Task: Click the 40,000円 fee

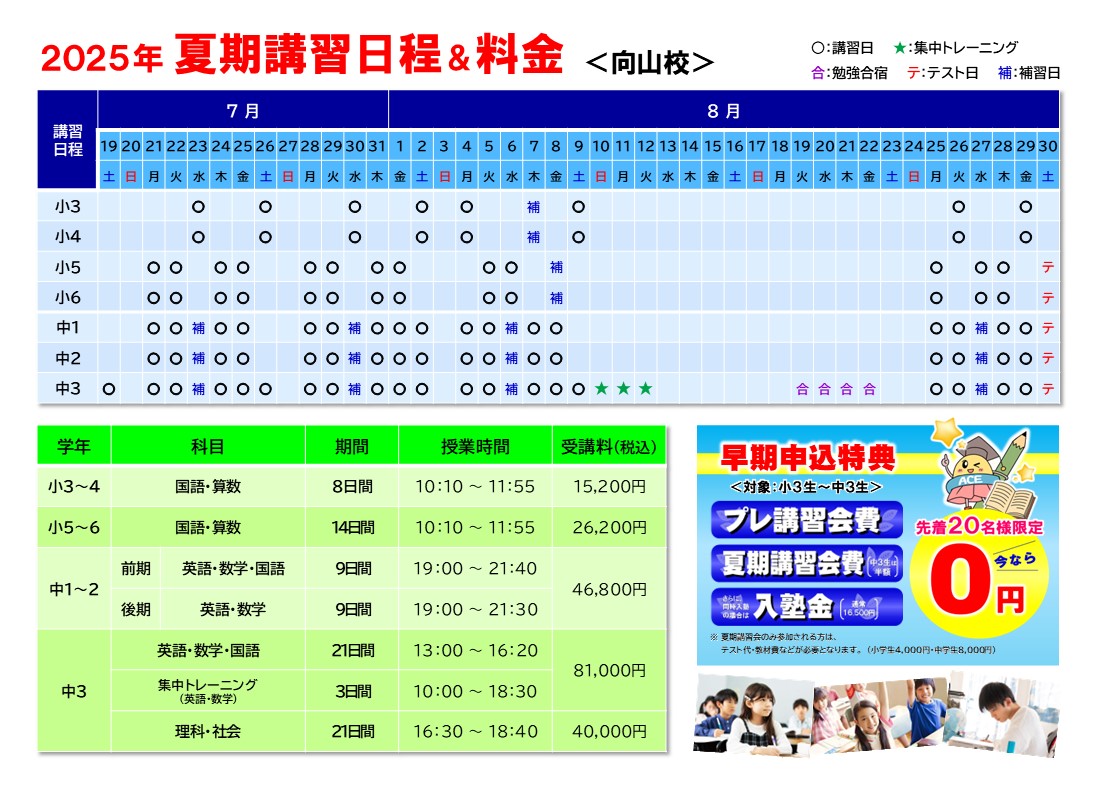Action: coord(609,731)
